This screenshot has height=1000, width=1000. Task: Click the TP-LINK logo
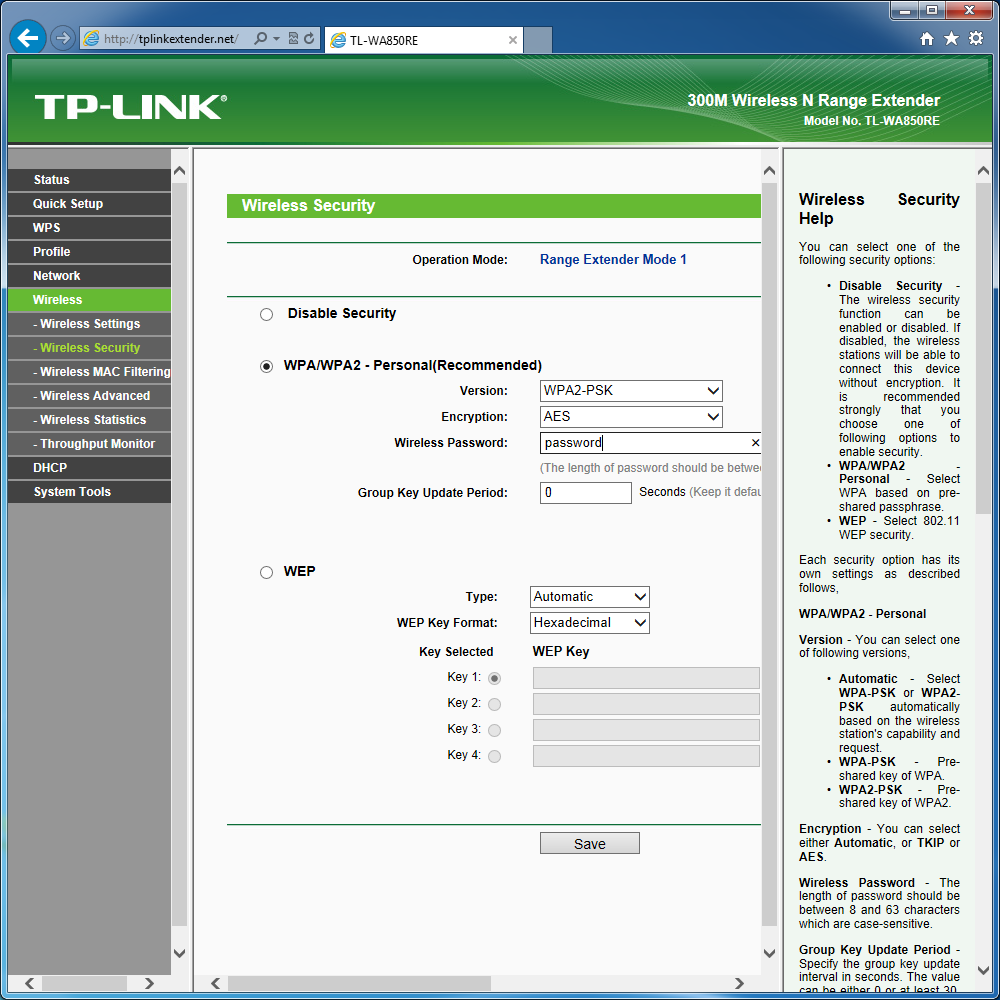tap(131, 107)
